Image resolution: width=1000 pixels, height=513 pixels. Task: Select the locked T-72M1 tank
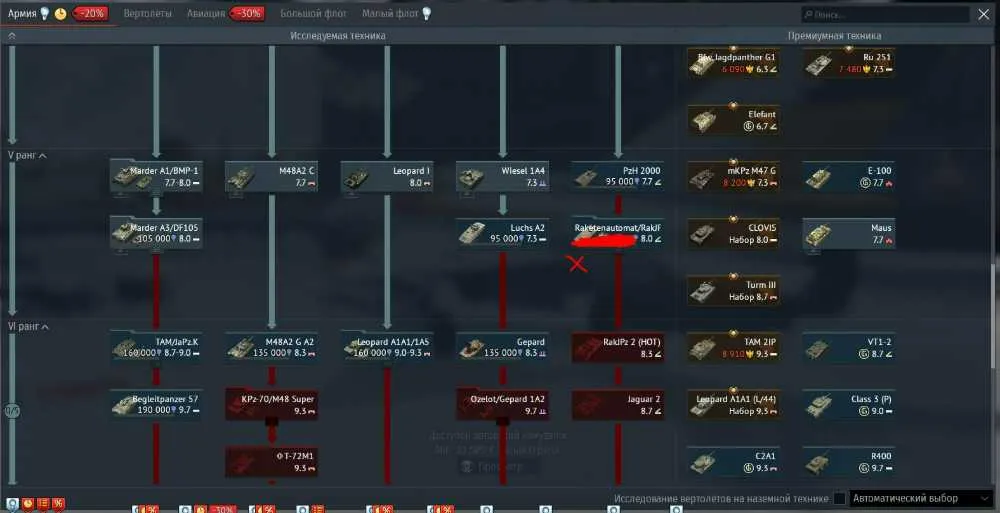click(x=272, y=461)
